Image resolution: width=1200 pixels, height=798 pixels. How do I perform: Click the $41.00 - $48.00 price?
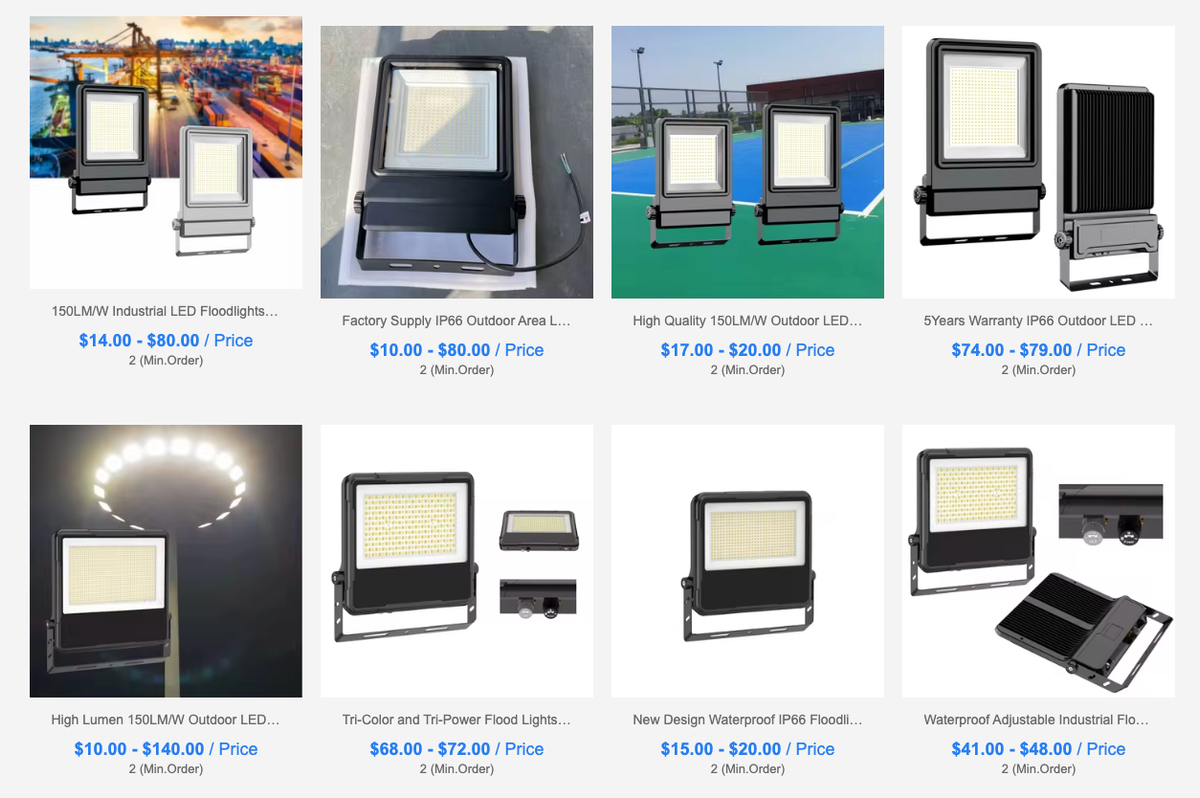pyautogui.click(x=1011, y=749)
